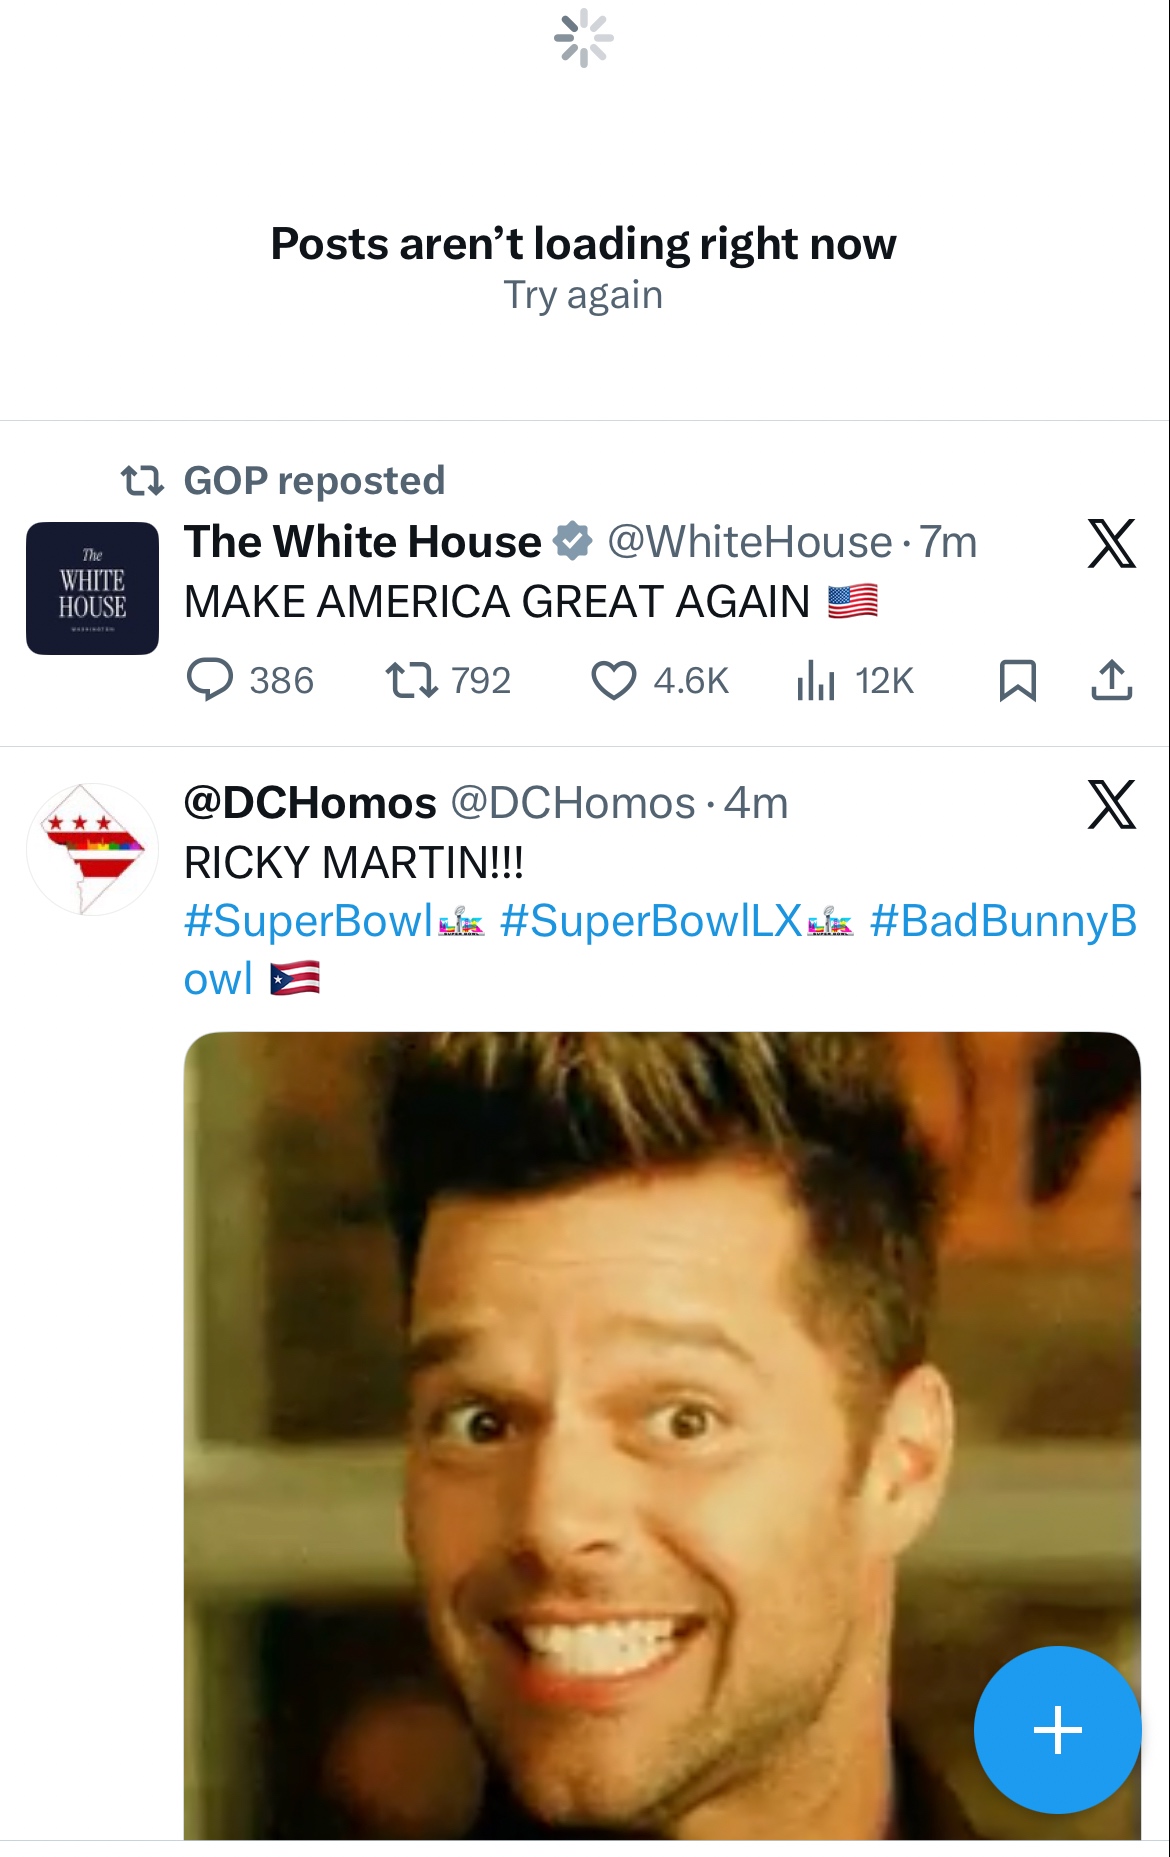Open The White House profile avatar
1170x1857 pixels.
pyautogui.click(x=92, y=588)
